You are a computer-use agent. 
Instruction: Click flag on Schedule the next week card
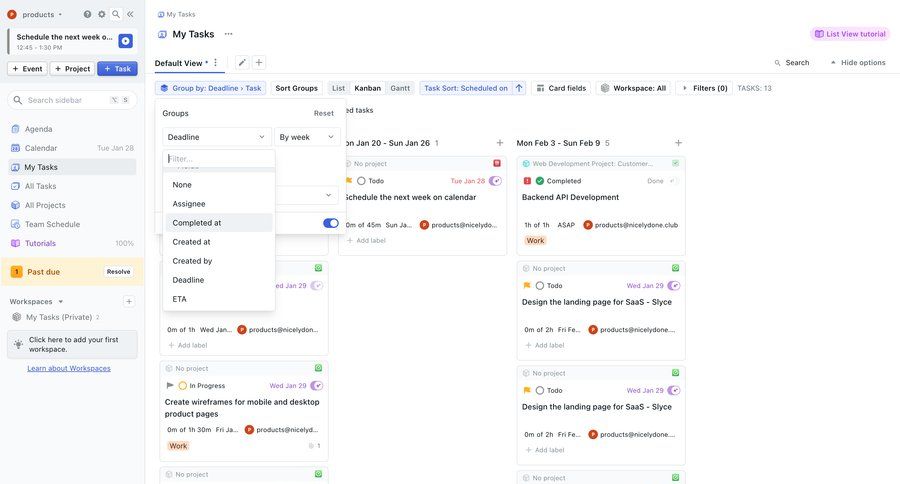pos(348,181)
